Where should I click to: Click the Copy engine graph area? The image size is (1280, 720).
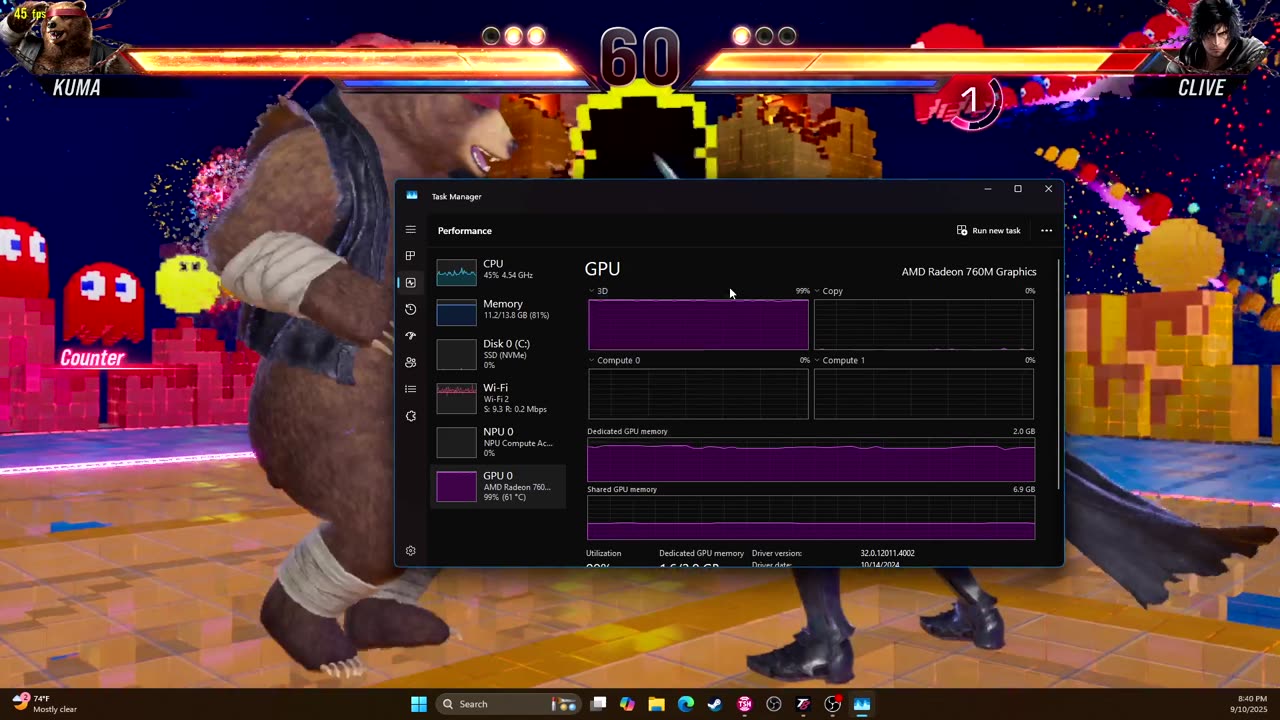(924, 325)
